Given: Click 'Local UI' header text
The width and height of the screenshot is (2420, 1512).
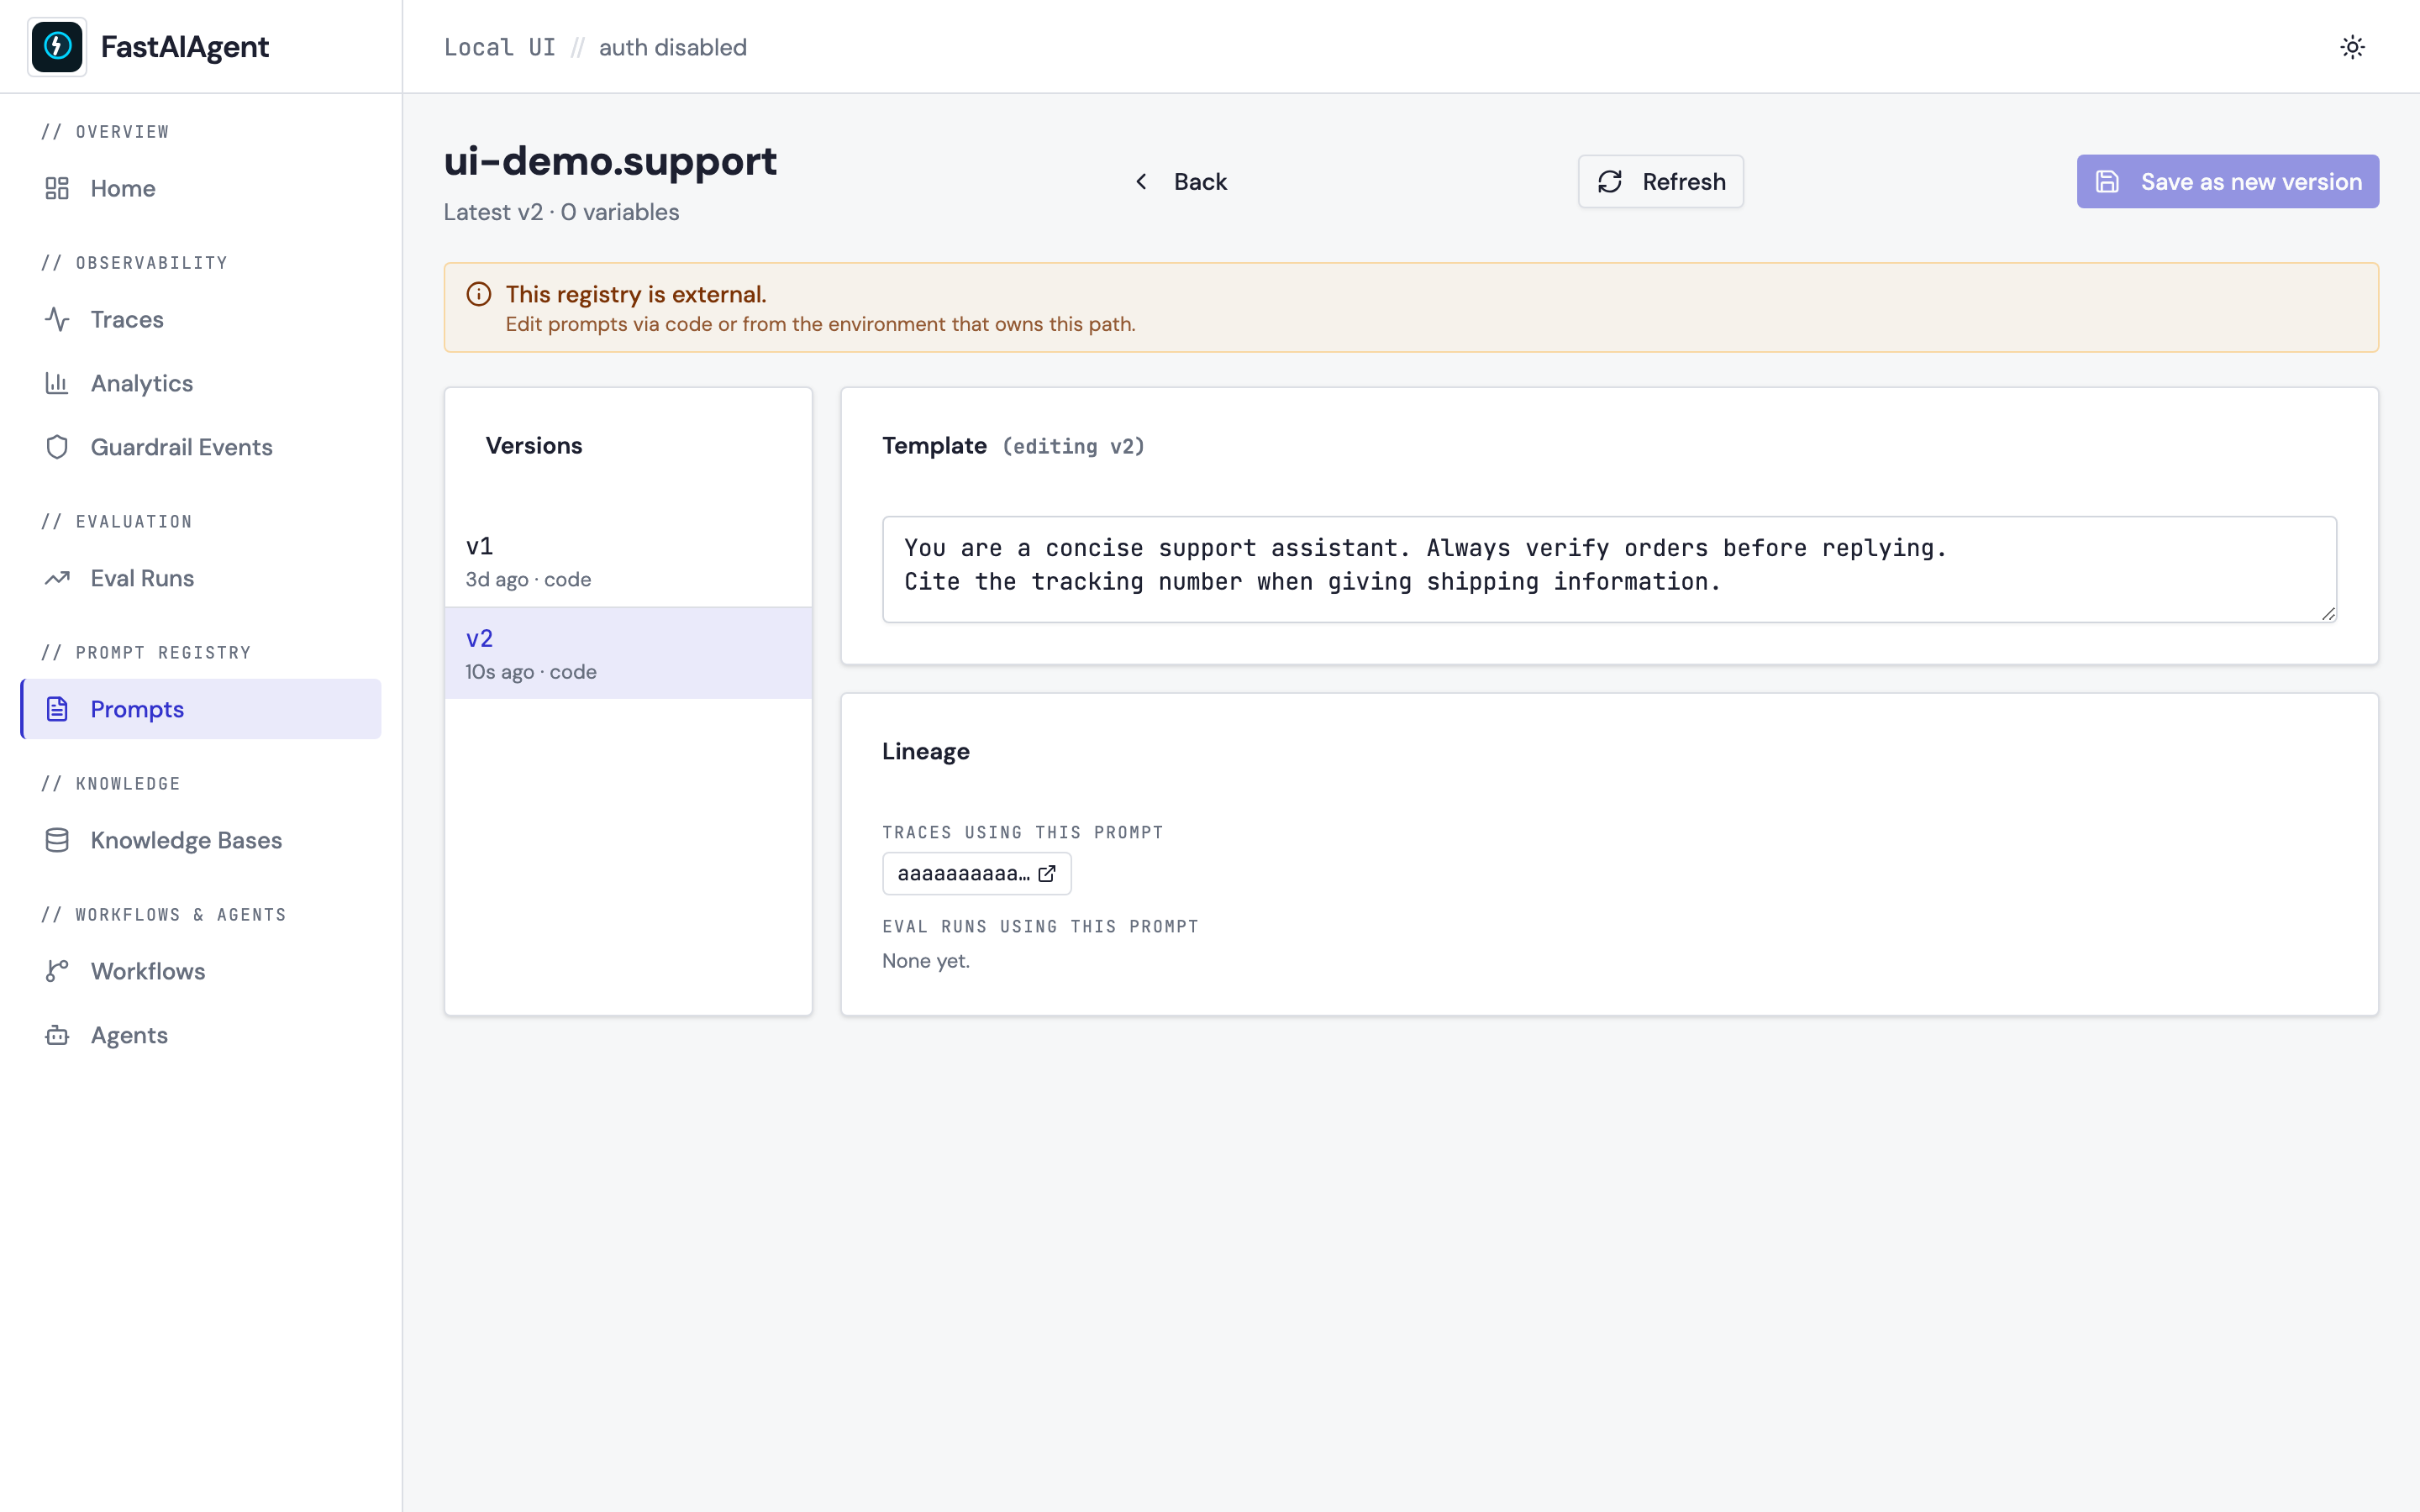Looking at the screenshot, I should [x=499, y=47].
